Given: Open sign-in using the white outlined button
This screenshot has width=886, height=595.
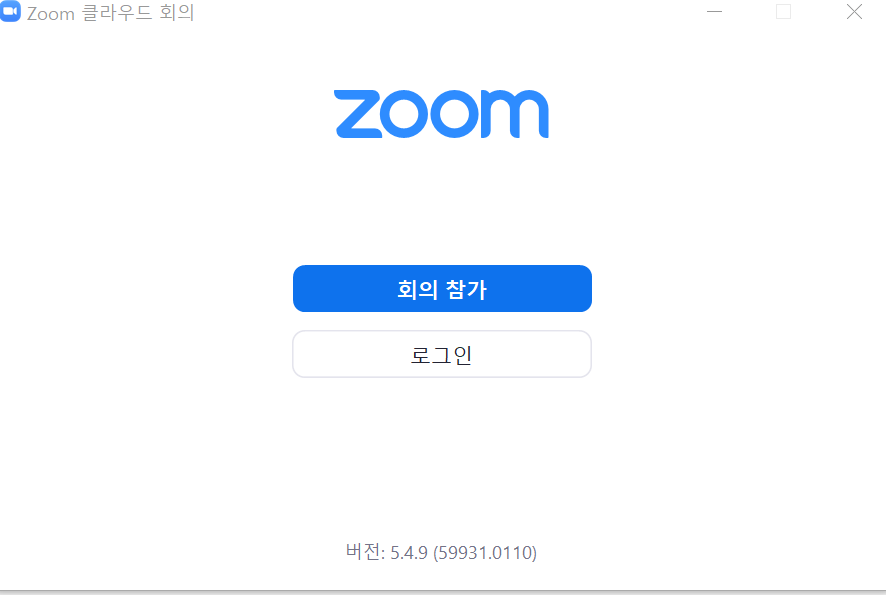Looking at the screenshot, I should coord(442,354).
